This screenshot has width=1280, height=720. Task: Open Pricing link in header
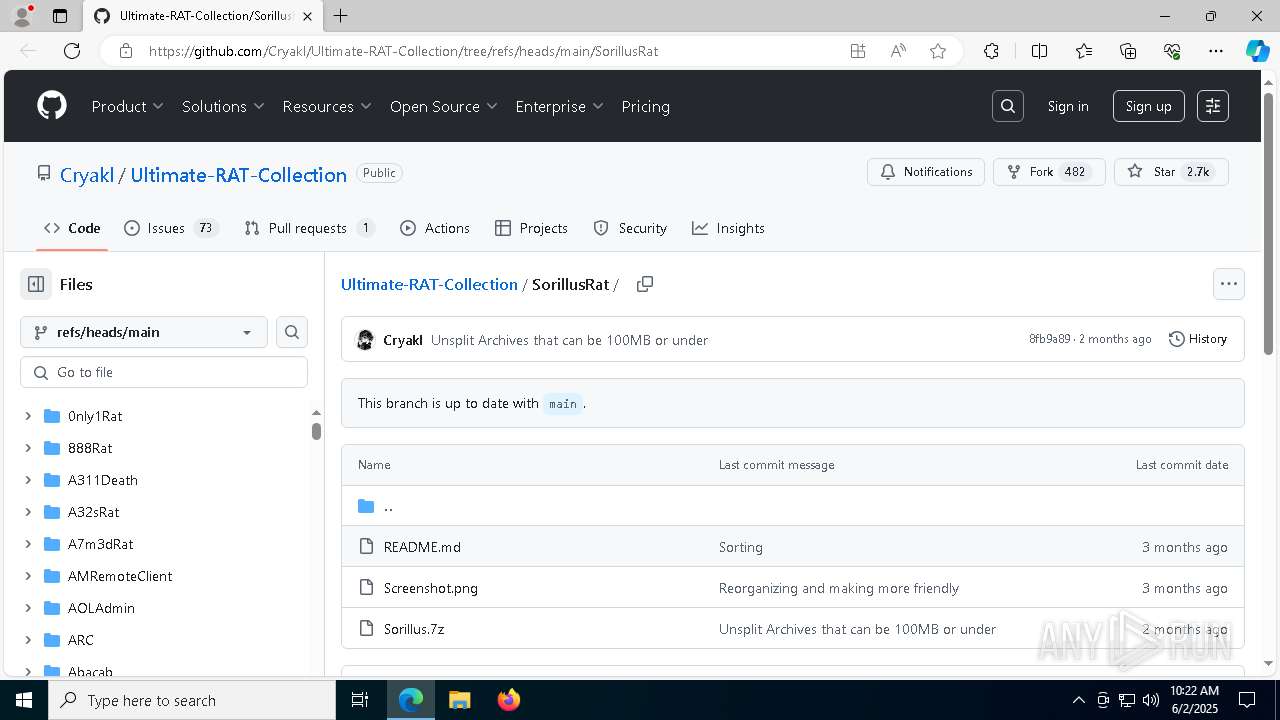coord(645,106)
